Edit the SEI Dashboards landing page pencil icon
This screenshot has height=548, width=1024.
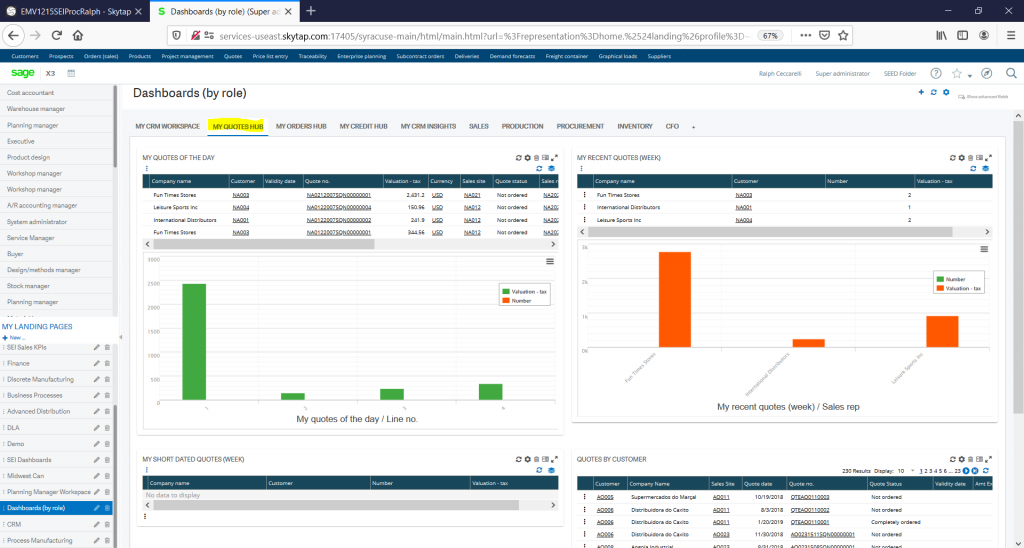point(97,460)
